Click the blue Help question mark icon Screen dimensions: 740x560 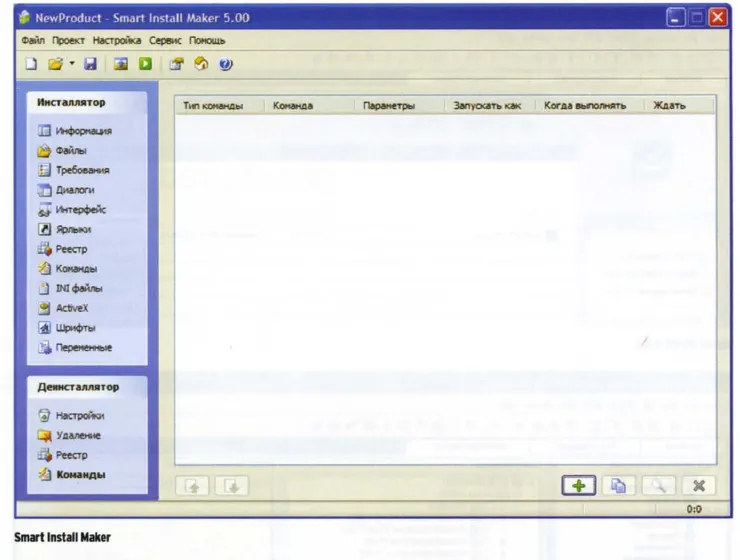(226, 64)
